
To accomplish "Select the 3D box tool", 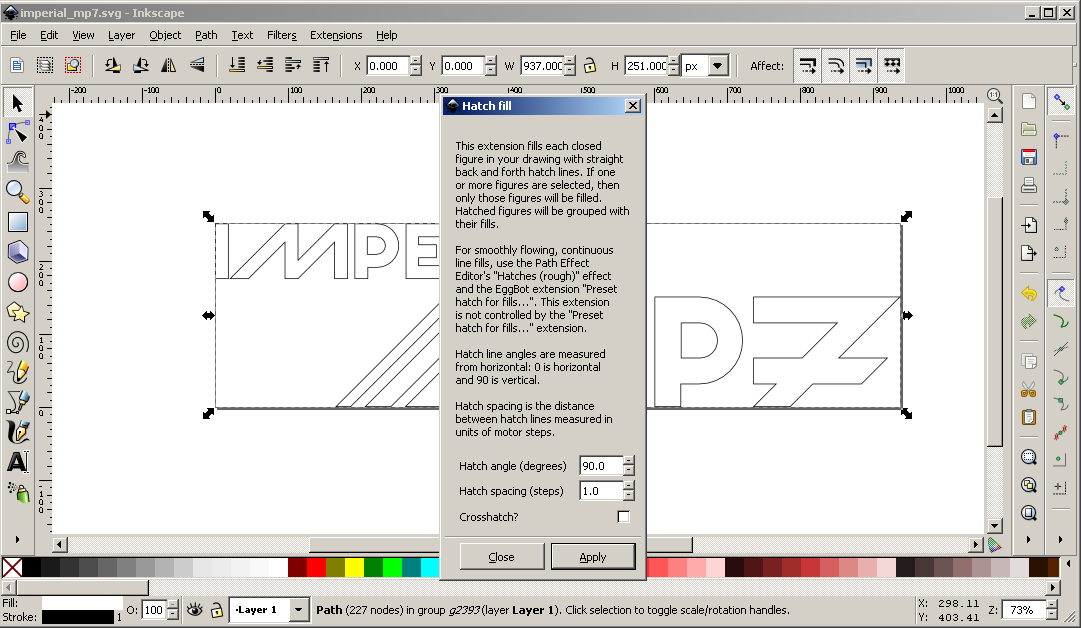I will point(17,252).
